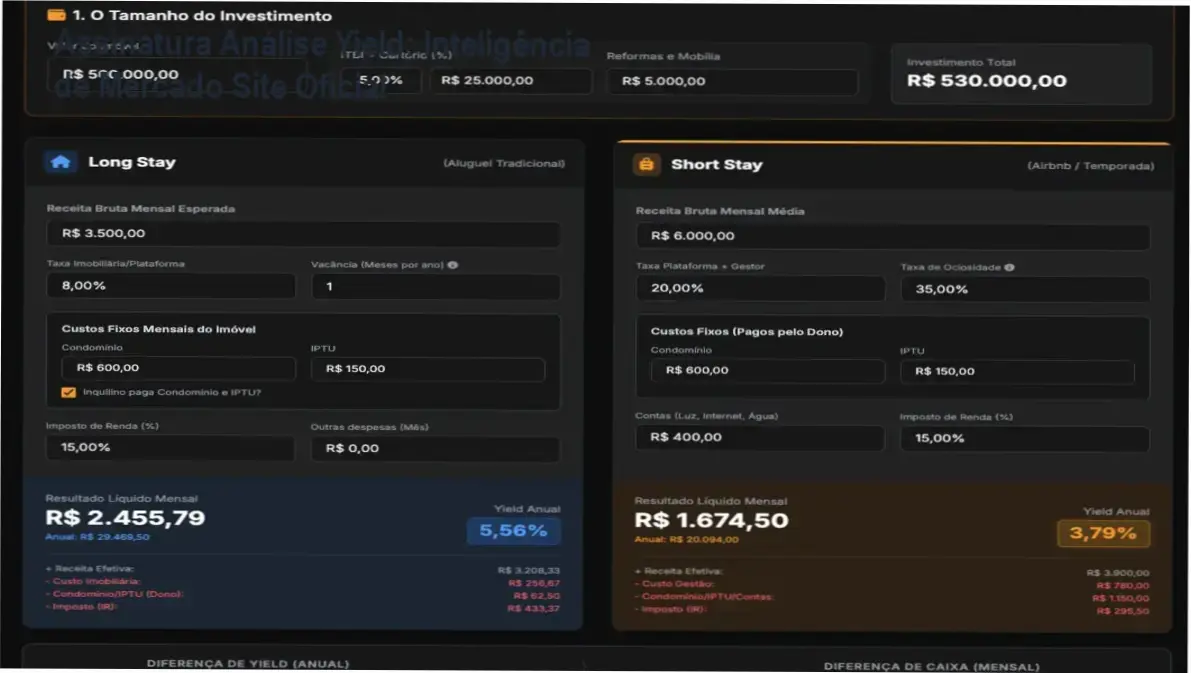Edit Taxa Plataforma + Gestor field 20,00%
The image size is (1191, 673).
(x=760, y=289)
